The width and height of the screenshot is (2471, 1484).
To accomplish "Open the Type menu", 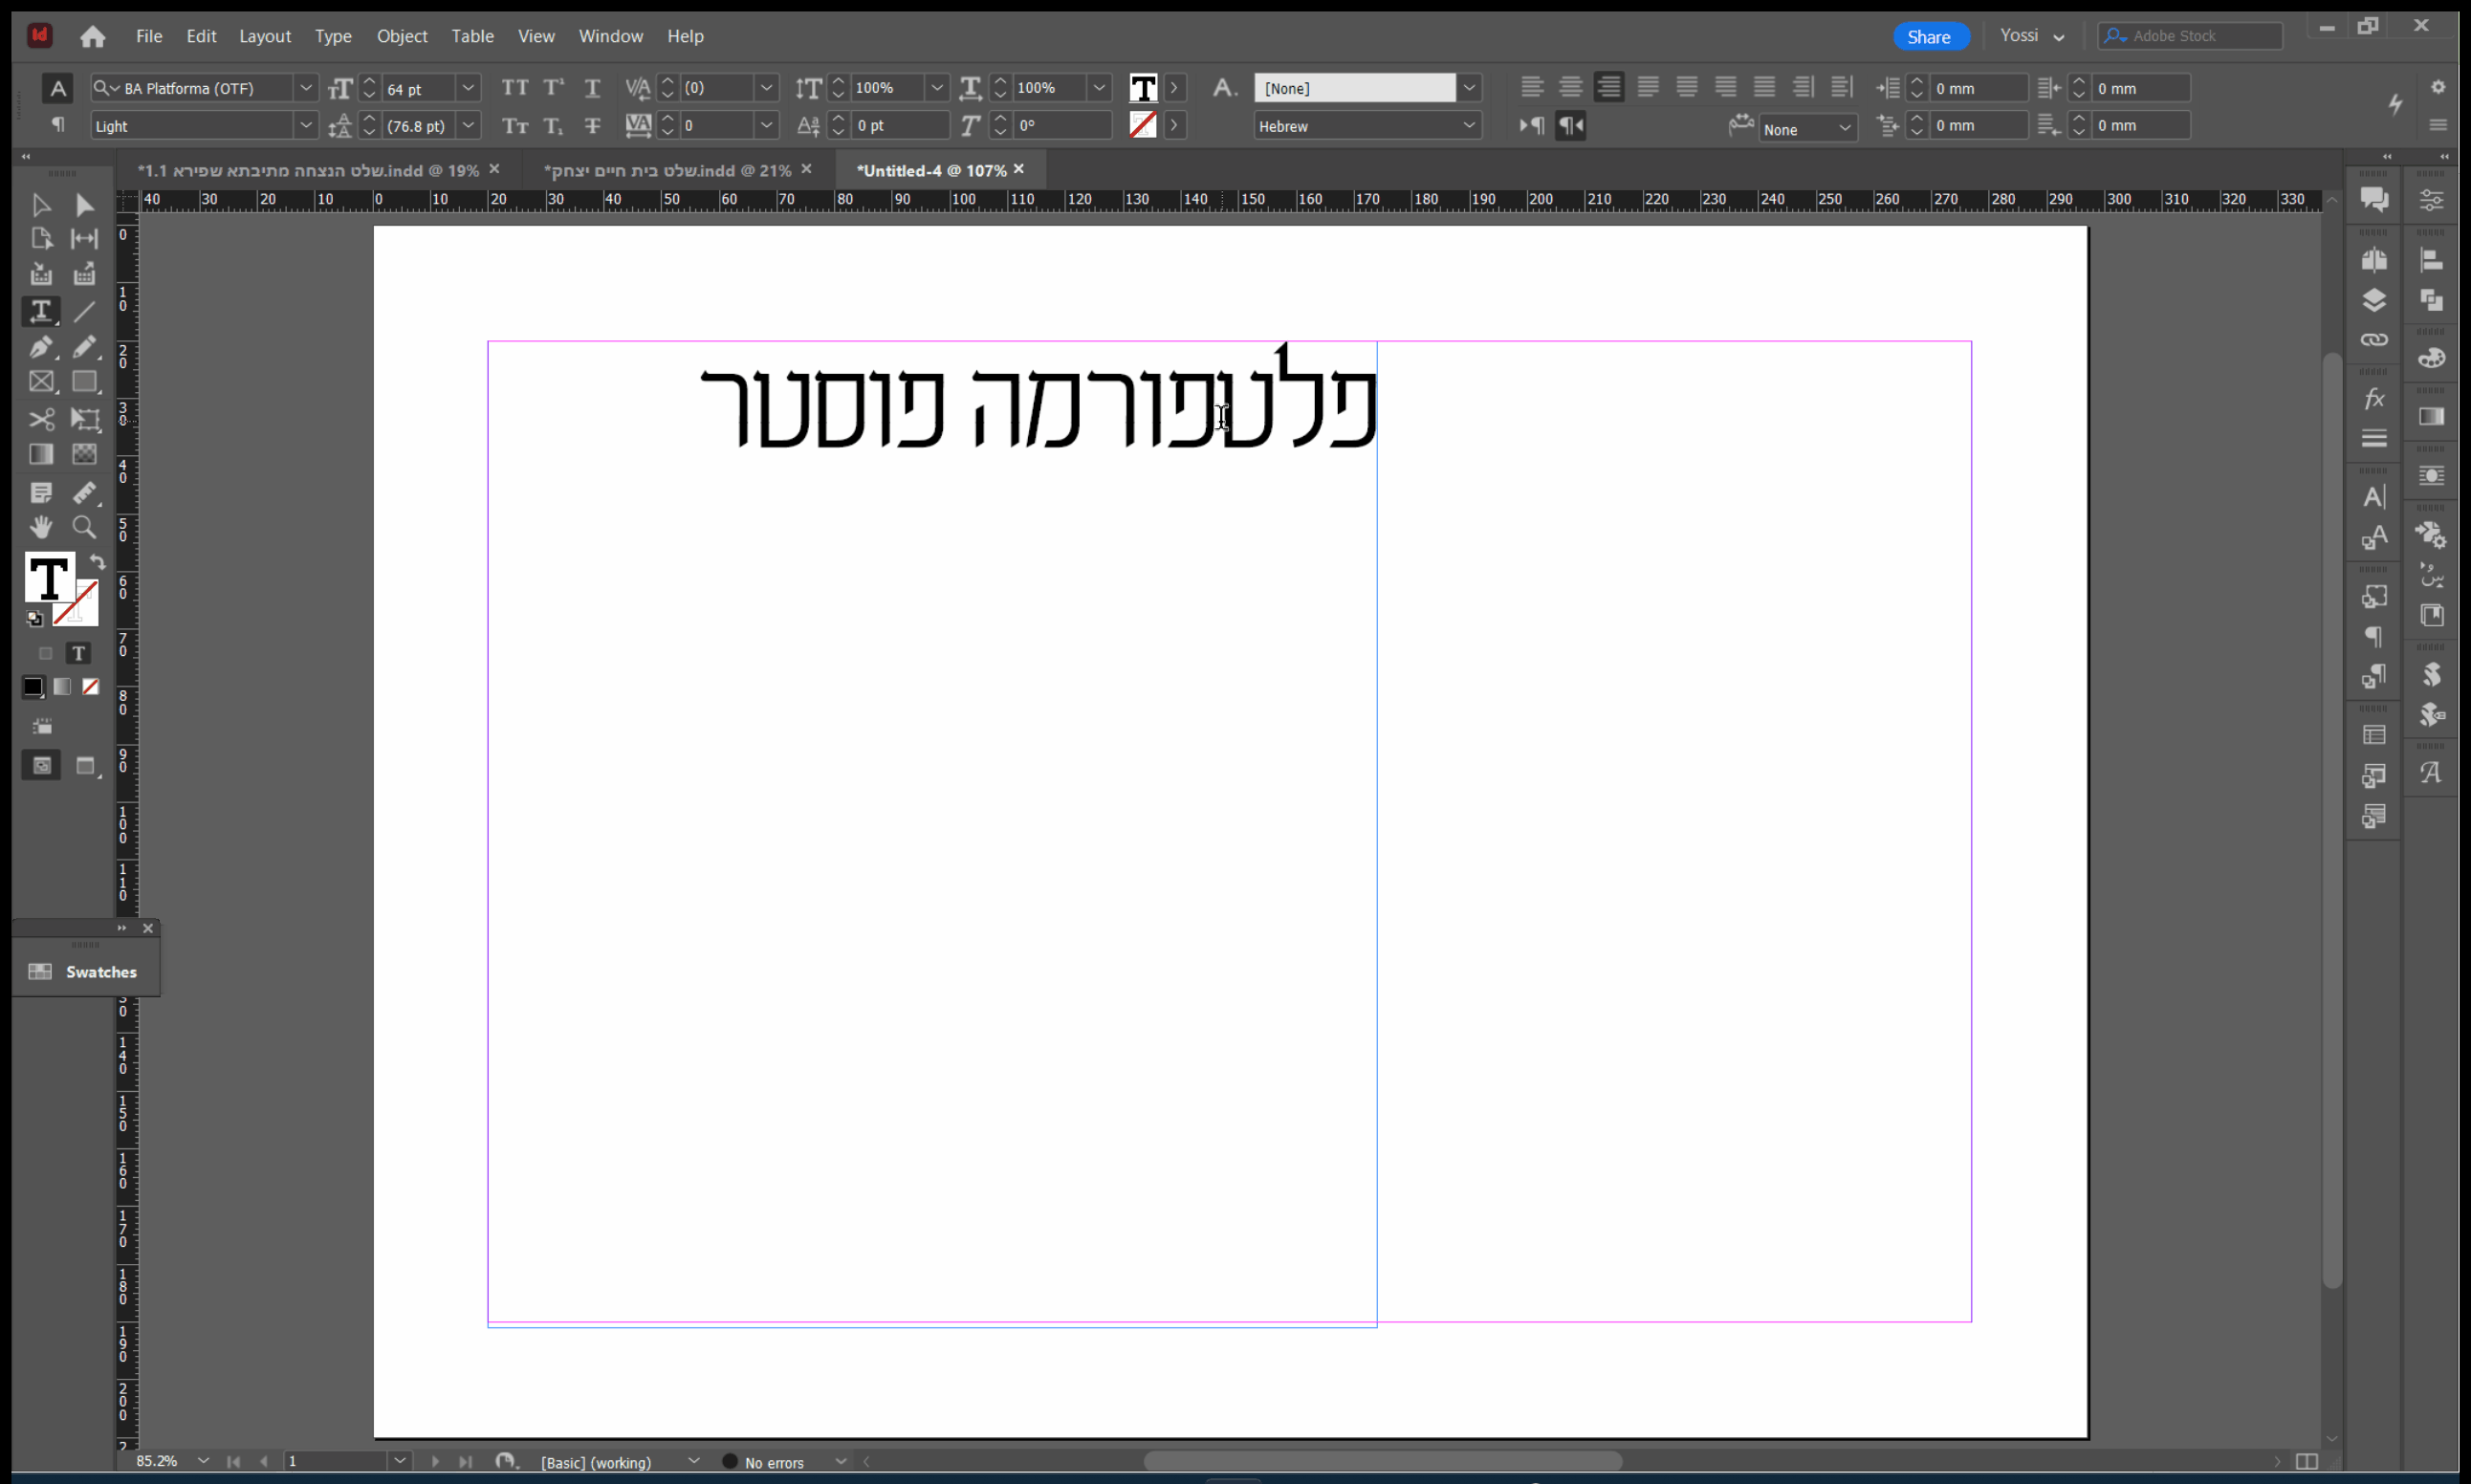I will 333,36.
